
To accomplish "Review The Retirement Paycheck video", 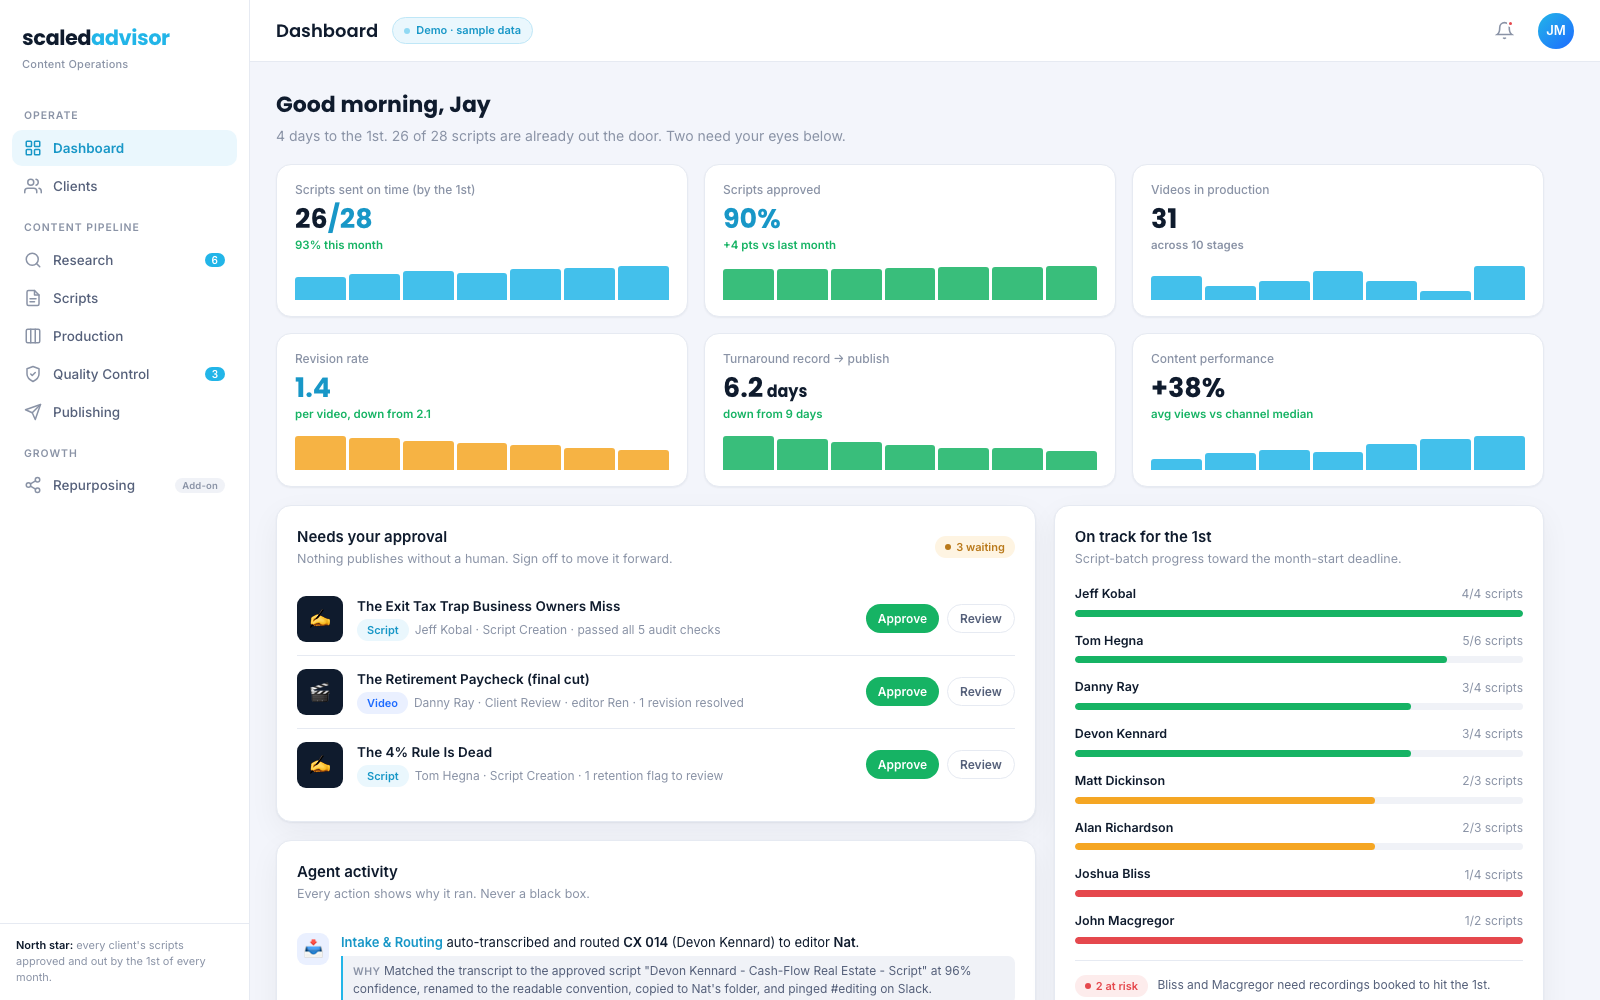I will (980, 692).
